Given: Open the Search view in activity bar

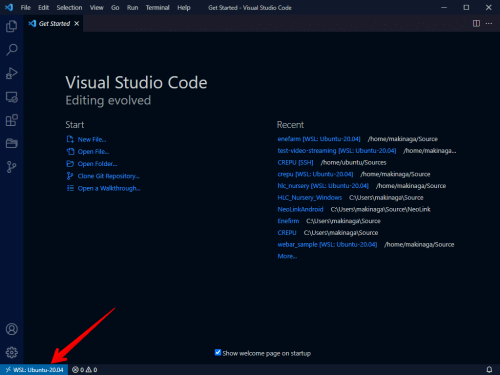Looking at the screenshot, I should click(12, 50).
